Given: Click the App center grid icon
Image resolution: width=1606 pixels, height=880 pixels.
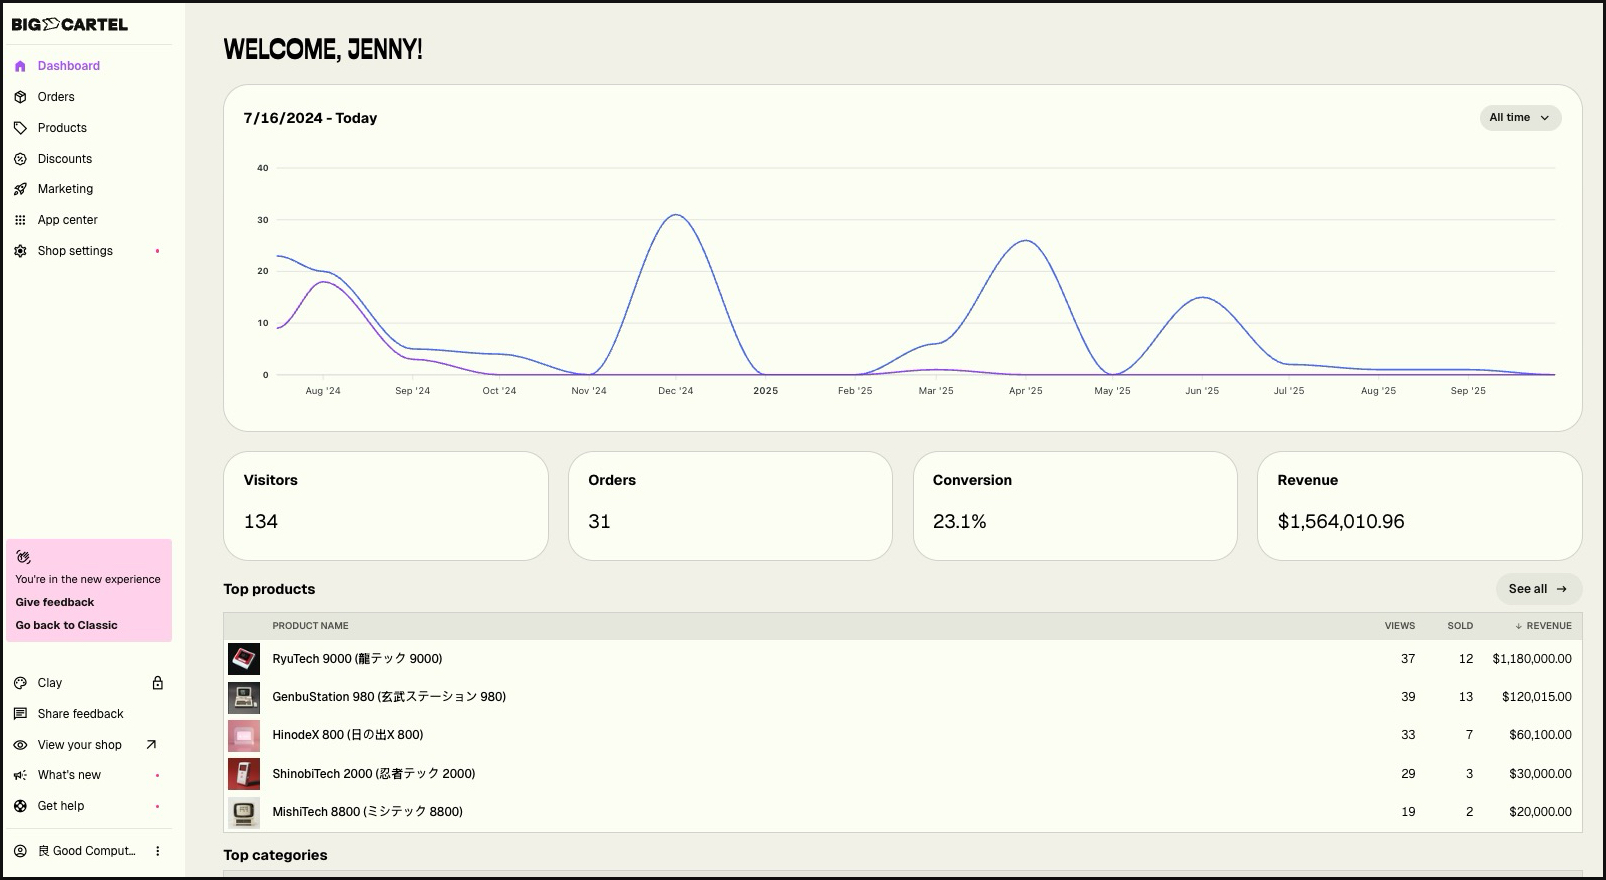Looking at the screenshot, I should [x=20, y=220].
